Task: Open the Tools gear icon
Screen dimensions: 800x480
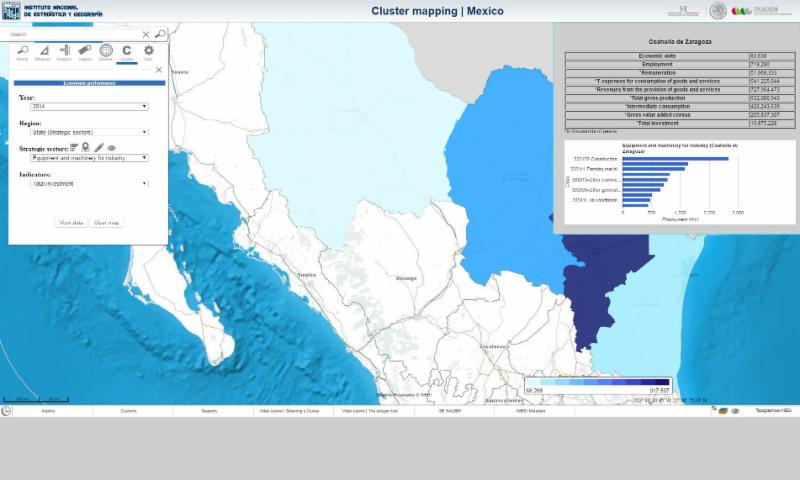Action: point(148,52)
